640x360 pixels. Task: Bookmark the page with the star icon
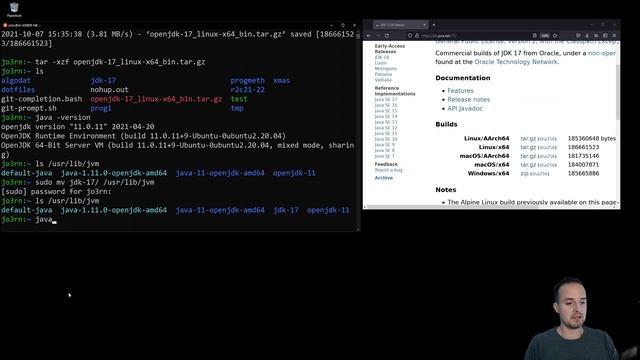pos(555,36)
